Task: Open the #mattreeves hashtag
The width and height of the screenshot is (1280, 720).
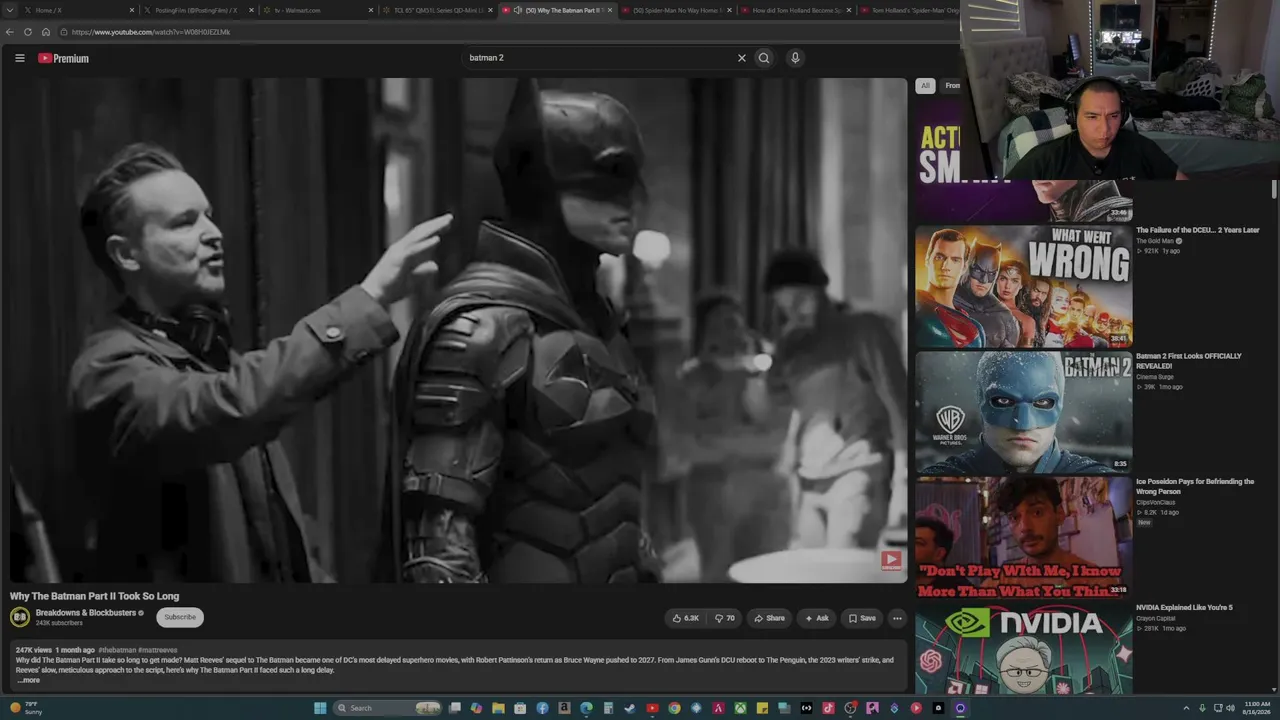Action: 157,650
